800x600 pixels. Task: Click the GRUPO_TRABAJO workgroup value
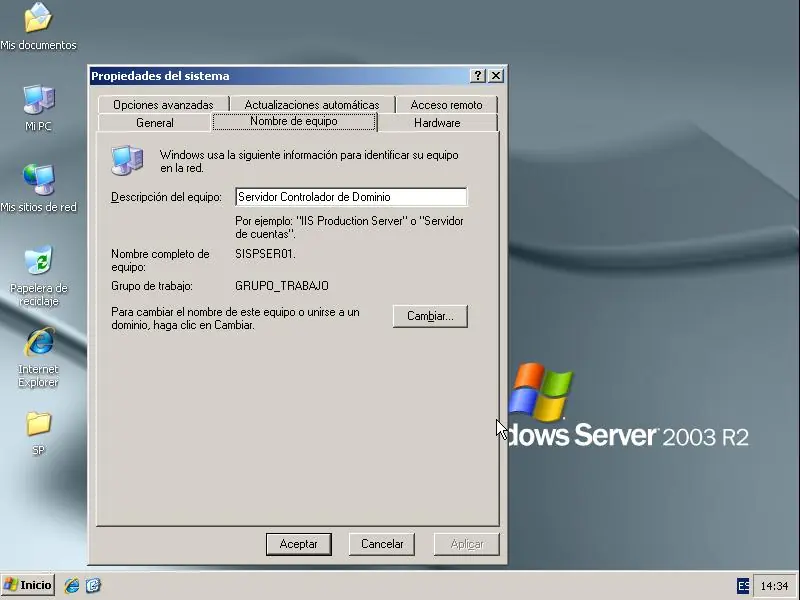point(282,286)
